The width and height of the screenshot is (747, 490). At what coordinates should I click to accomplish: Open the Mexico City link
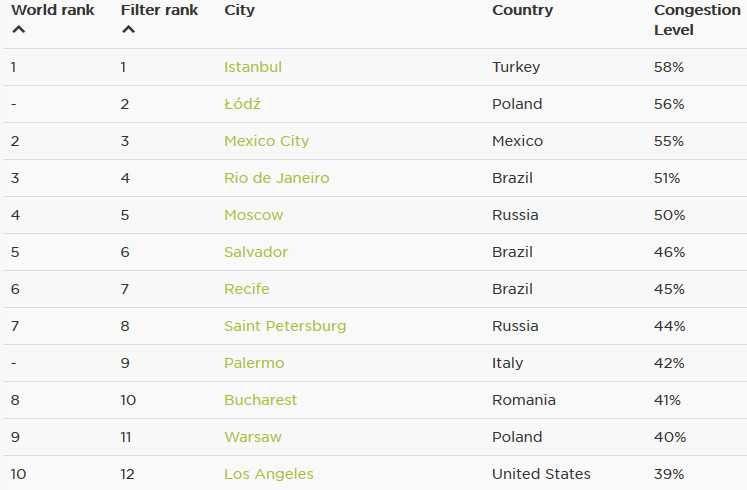point(266,141)
